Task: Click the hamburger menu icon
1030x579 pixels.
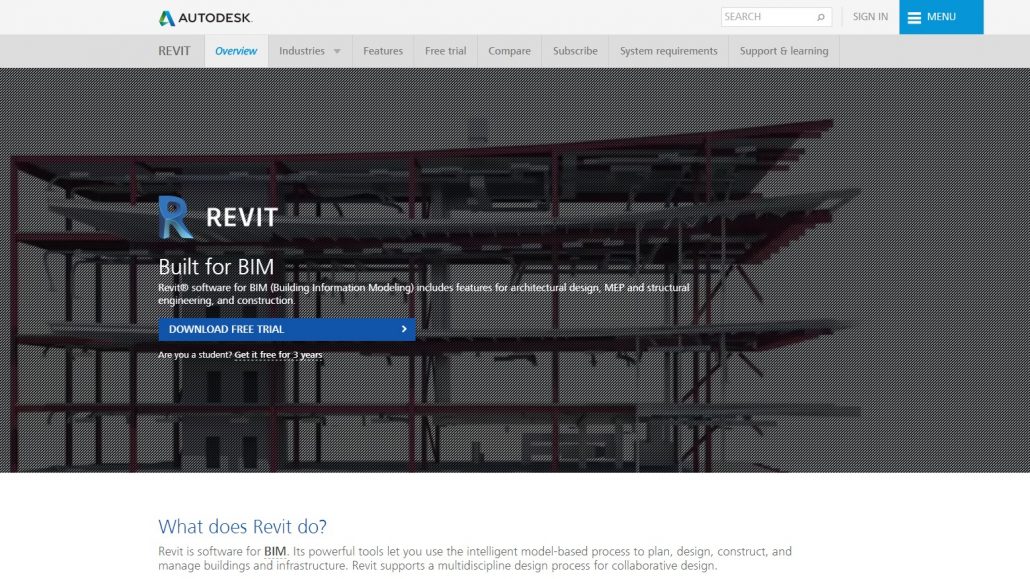Action: point(914,18)
